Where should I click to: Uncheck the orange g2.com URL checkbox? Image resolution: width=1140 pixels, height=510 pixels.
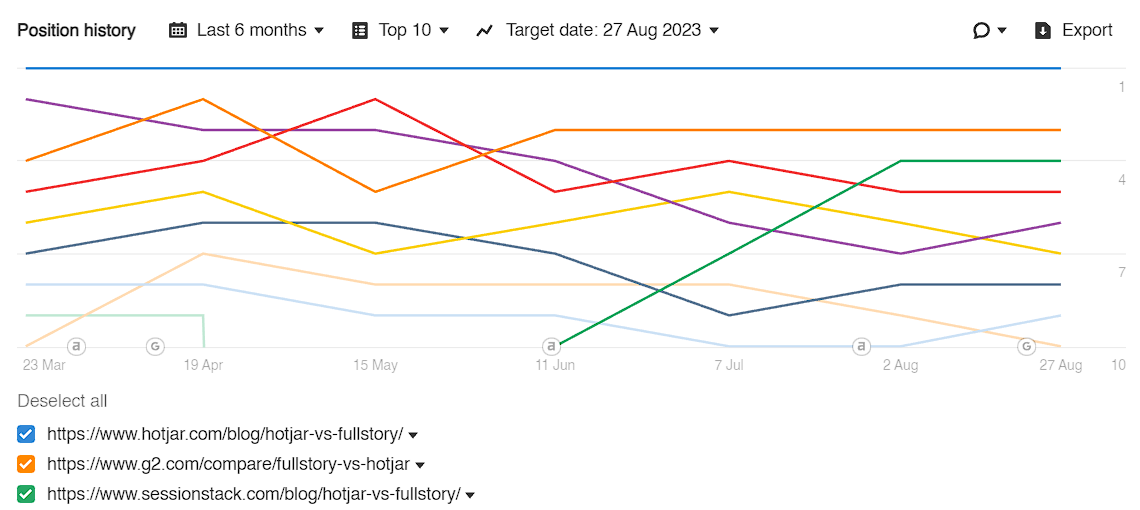click(26, 464)
